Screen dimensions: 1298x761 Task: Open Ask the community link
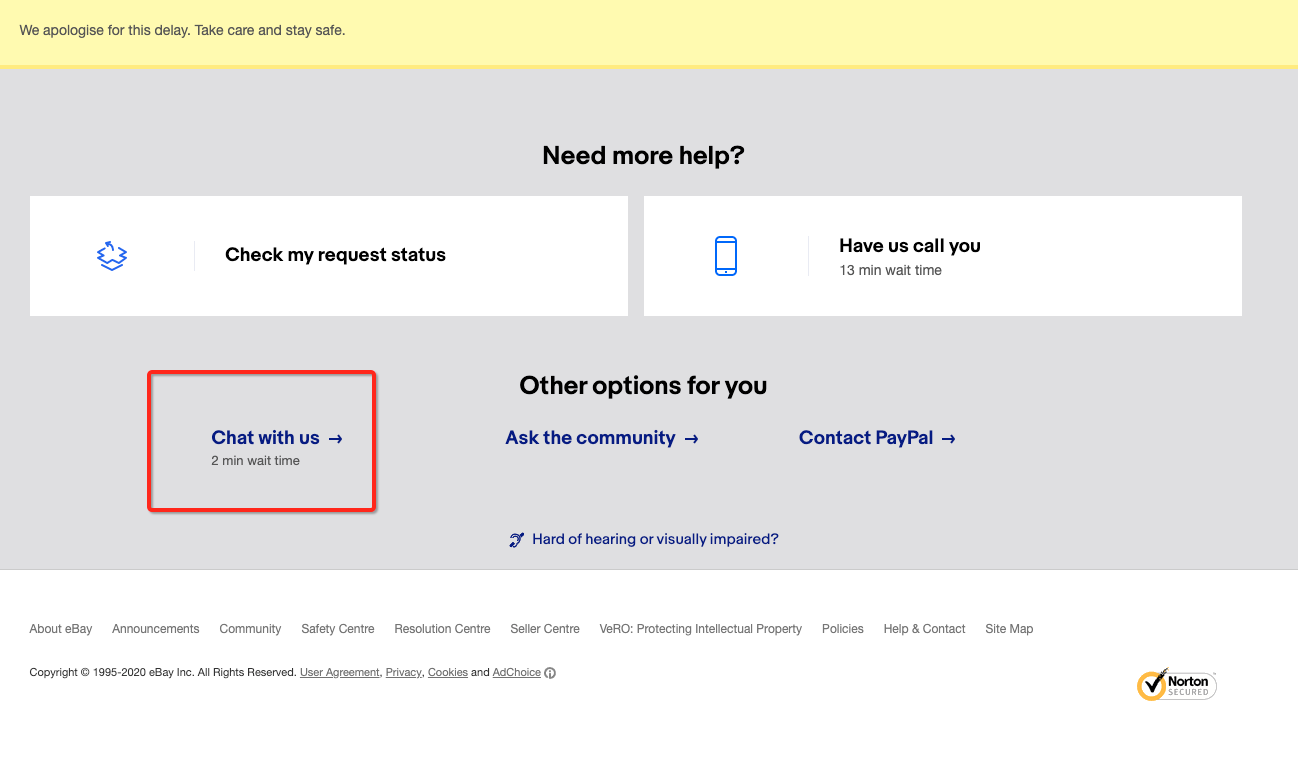tap(602, 438)
